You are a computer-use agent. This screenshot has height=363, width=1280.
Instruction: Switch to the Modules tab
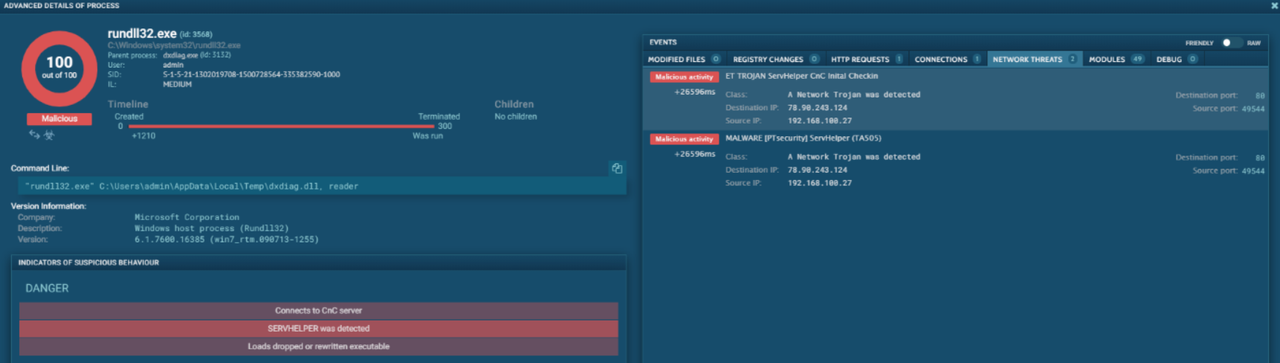click(x=1116, y=59)
